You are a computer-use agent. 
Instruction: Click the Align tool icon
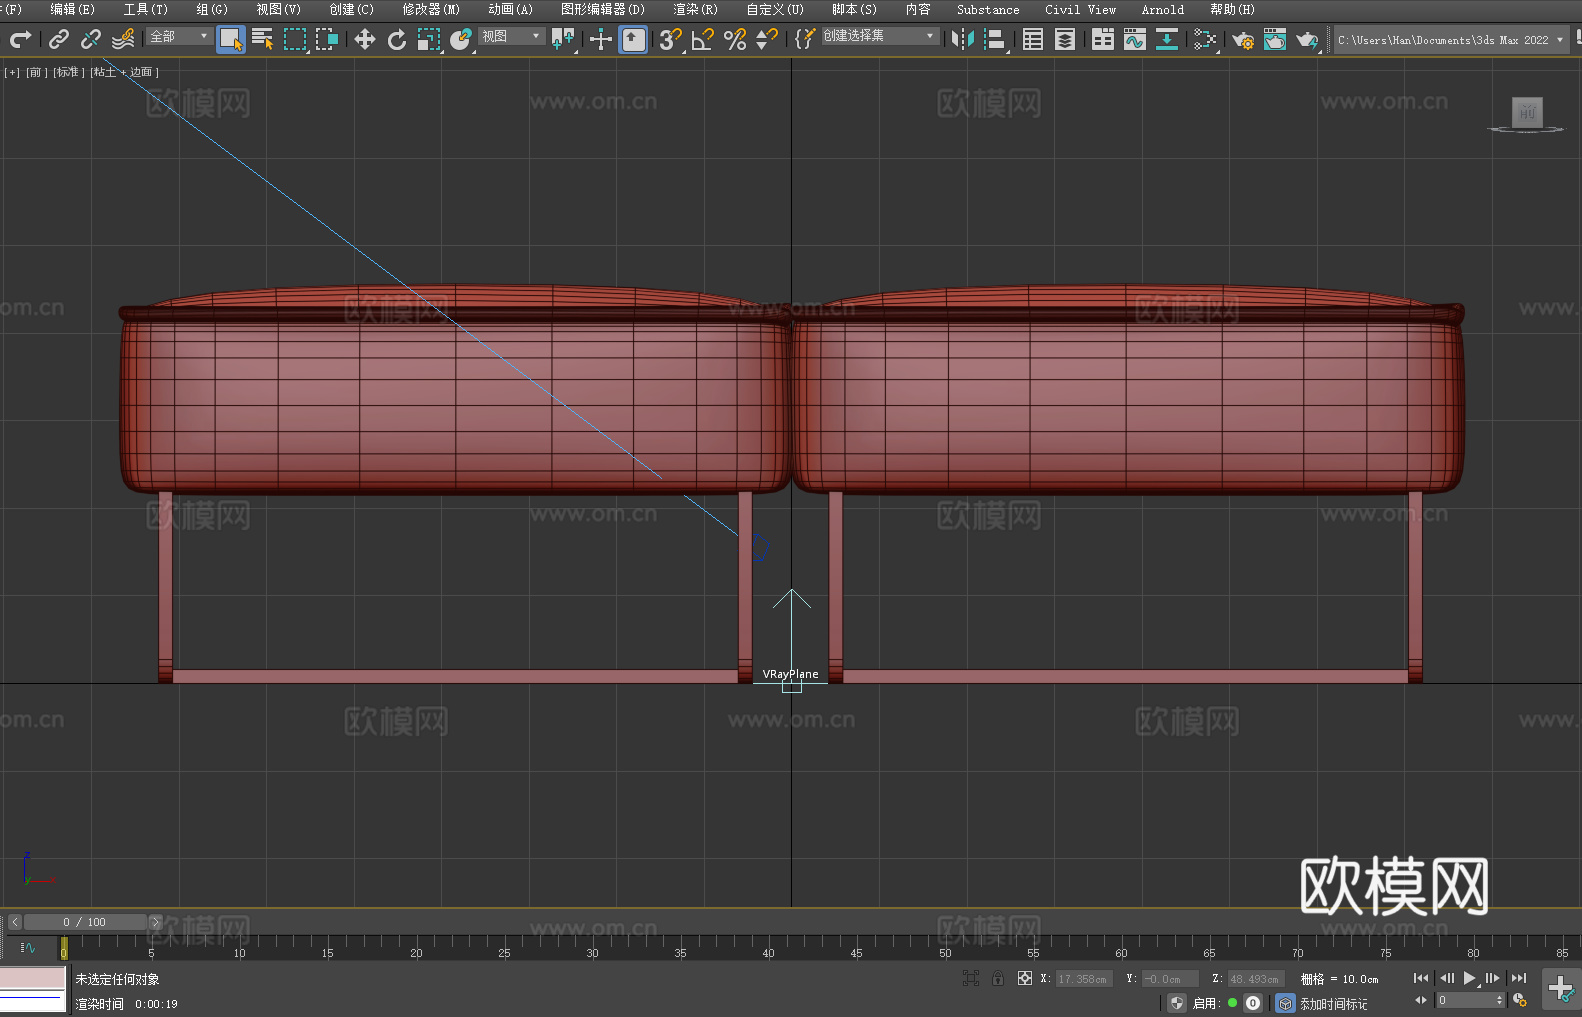(x=995, y=39)
